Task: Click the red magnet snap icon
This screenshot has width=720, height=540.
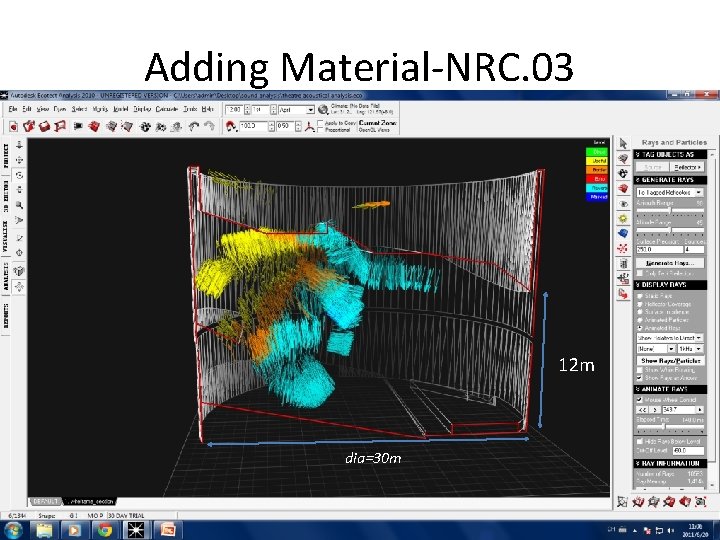Action: click(x=231, y=126)
